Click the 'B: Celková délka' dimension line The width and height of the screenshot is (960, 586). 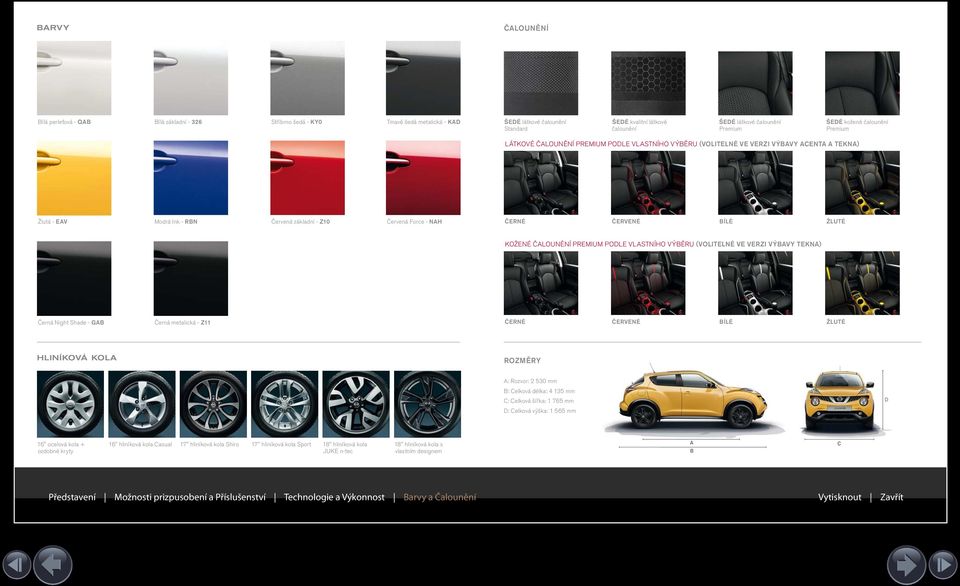[539, 391]
